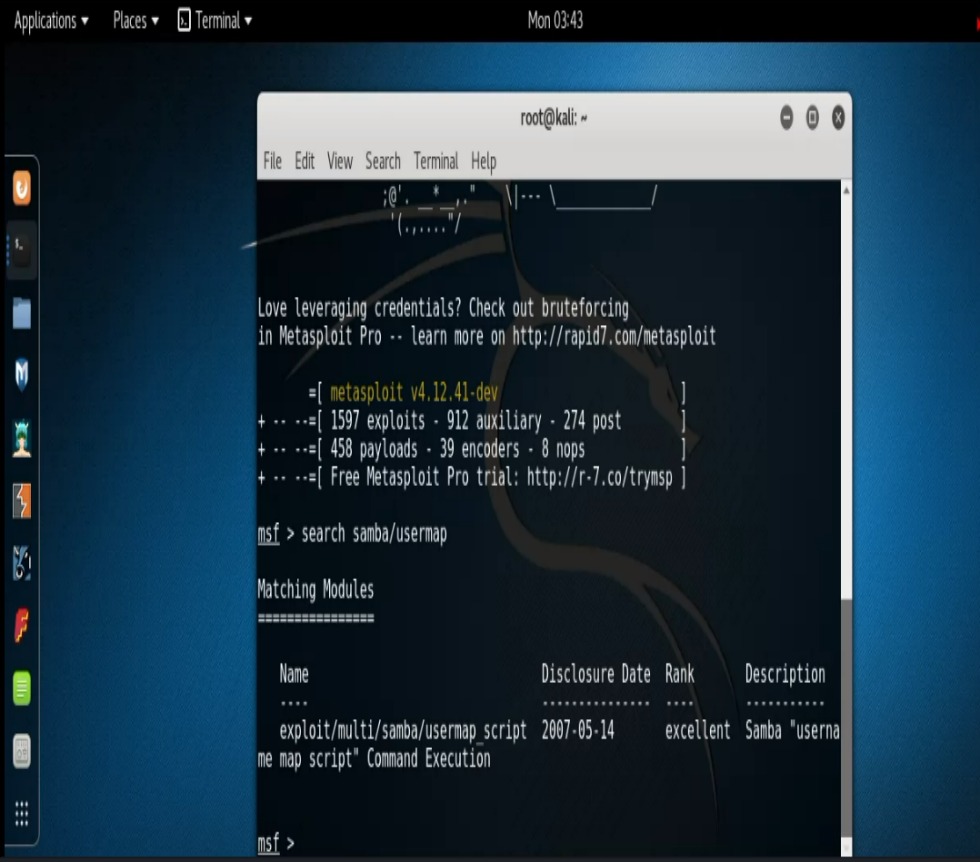Open the Edit menu
980x862 pixels.
coord(304,161)
